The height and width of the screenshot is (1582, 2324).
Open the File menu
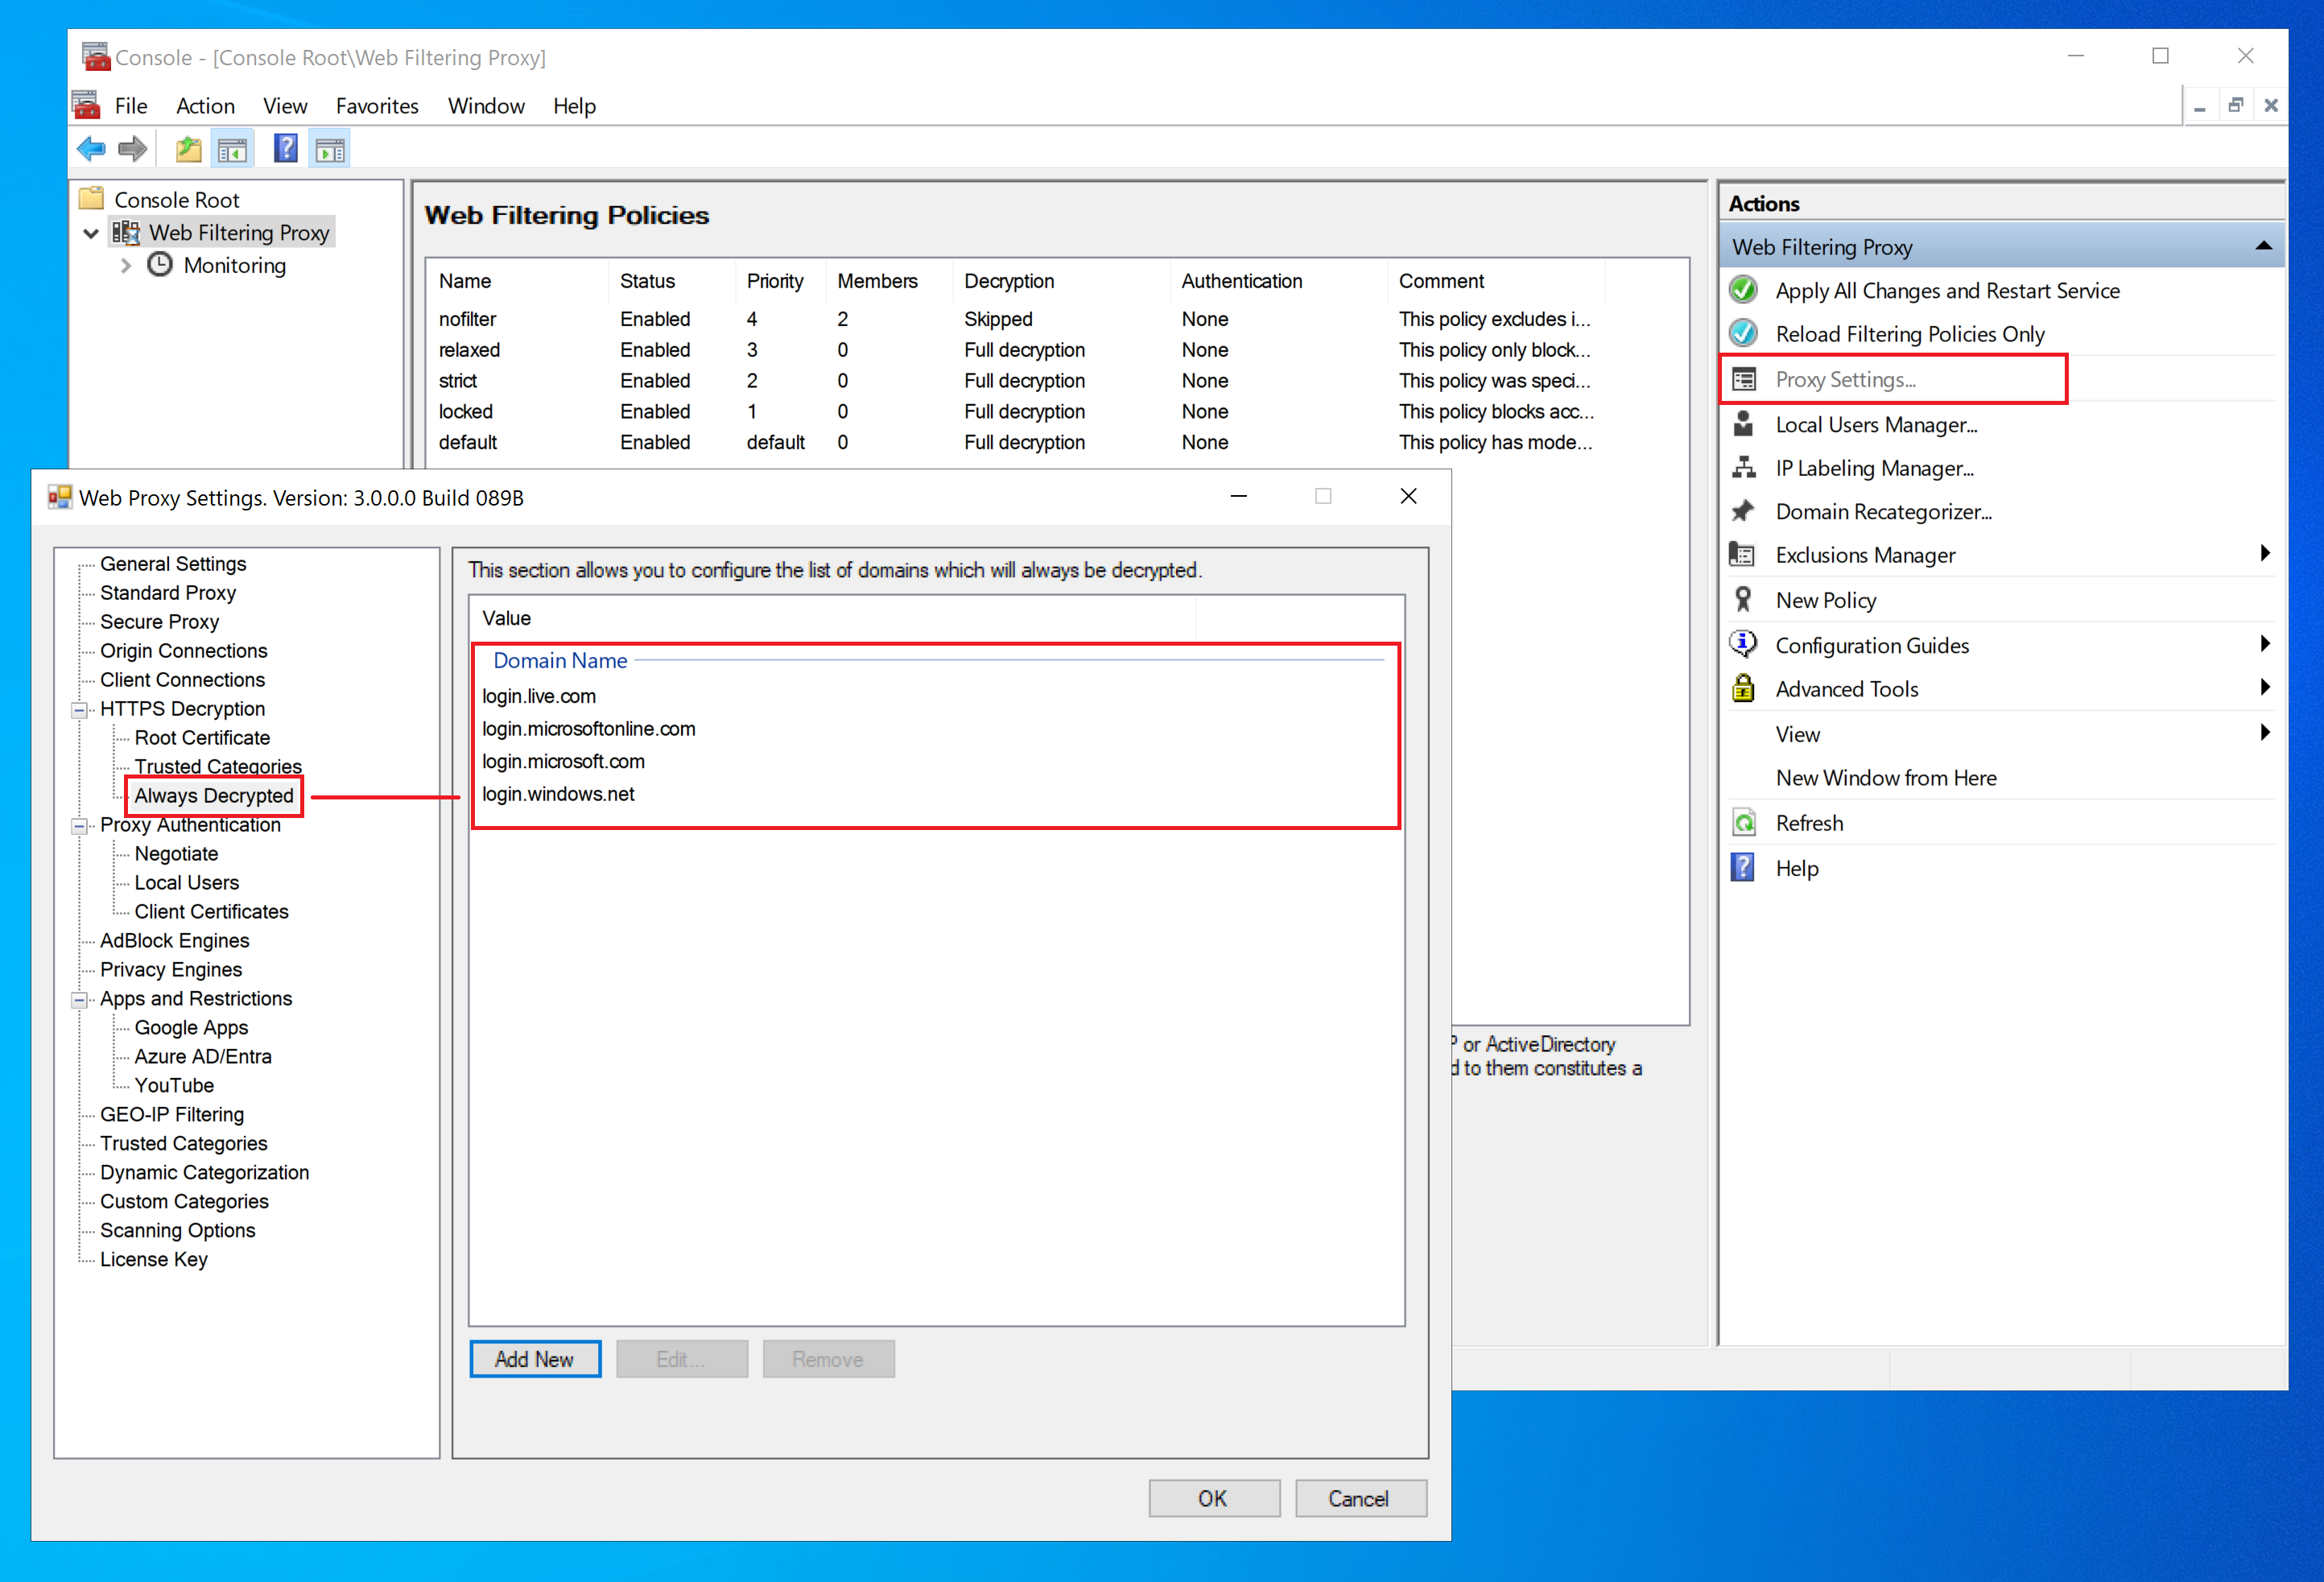click(131, 106)
